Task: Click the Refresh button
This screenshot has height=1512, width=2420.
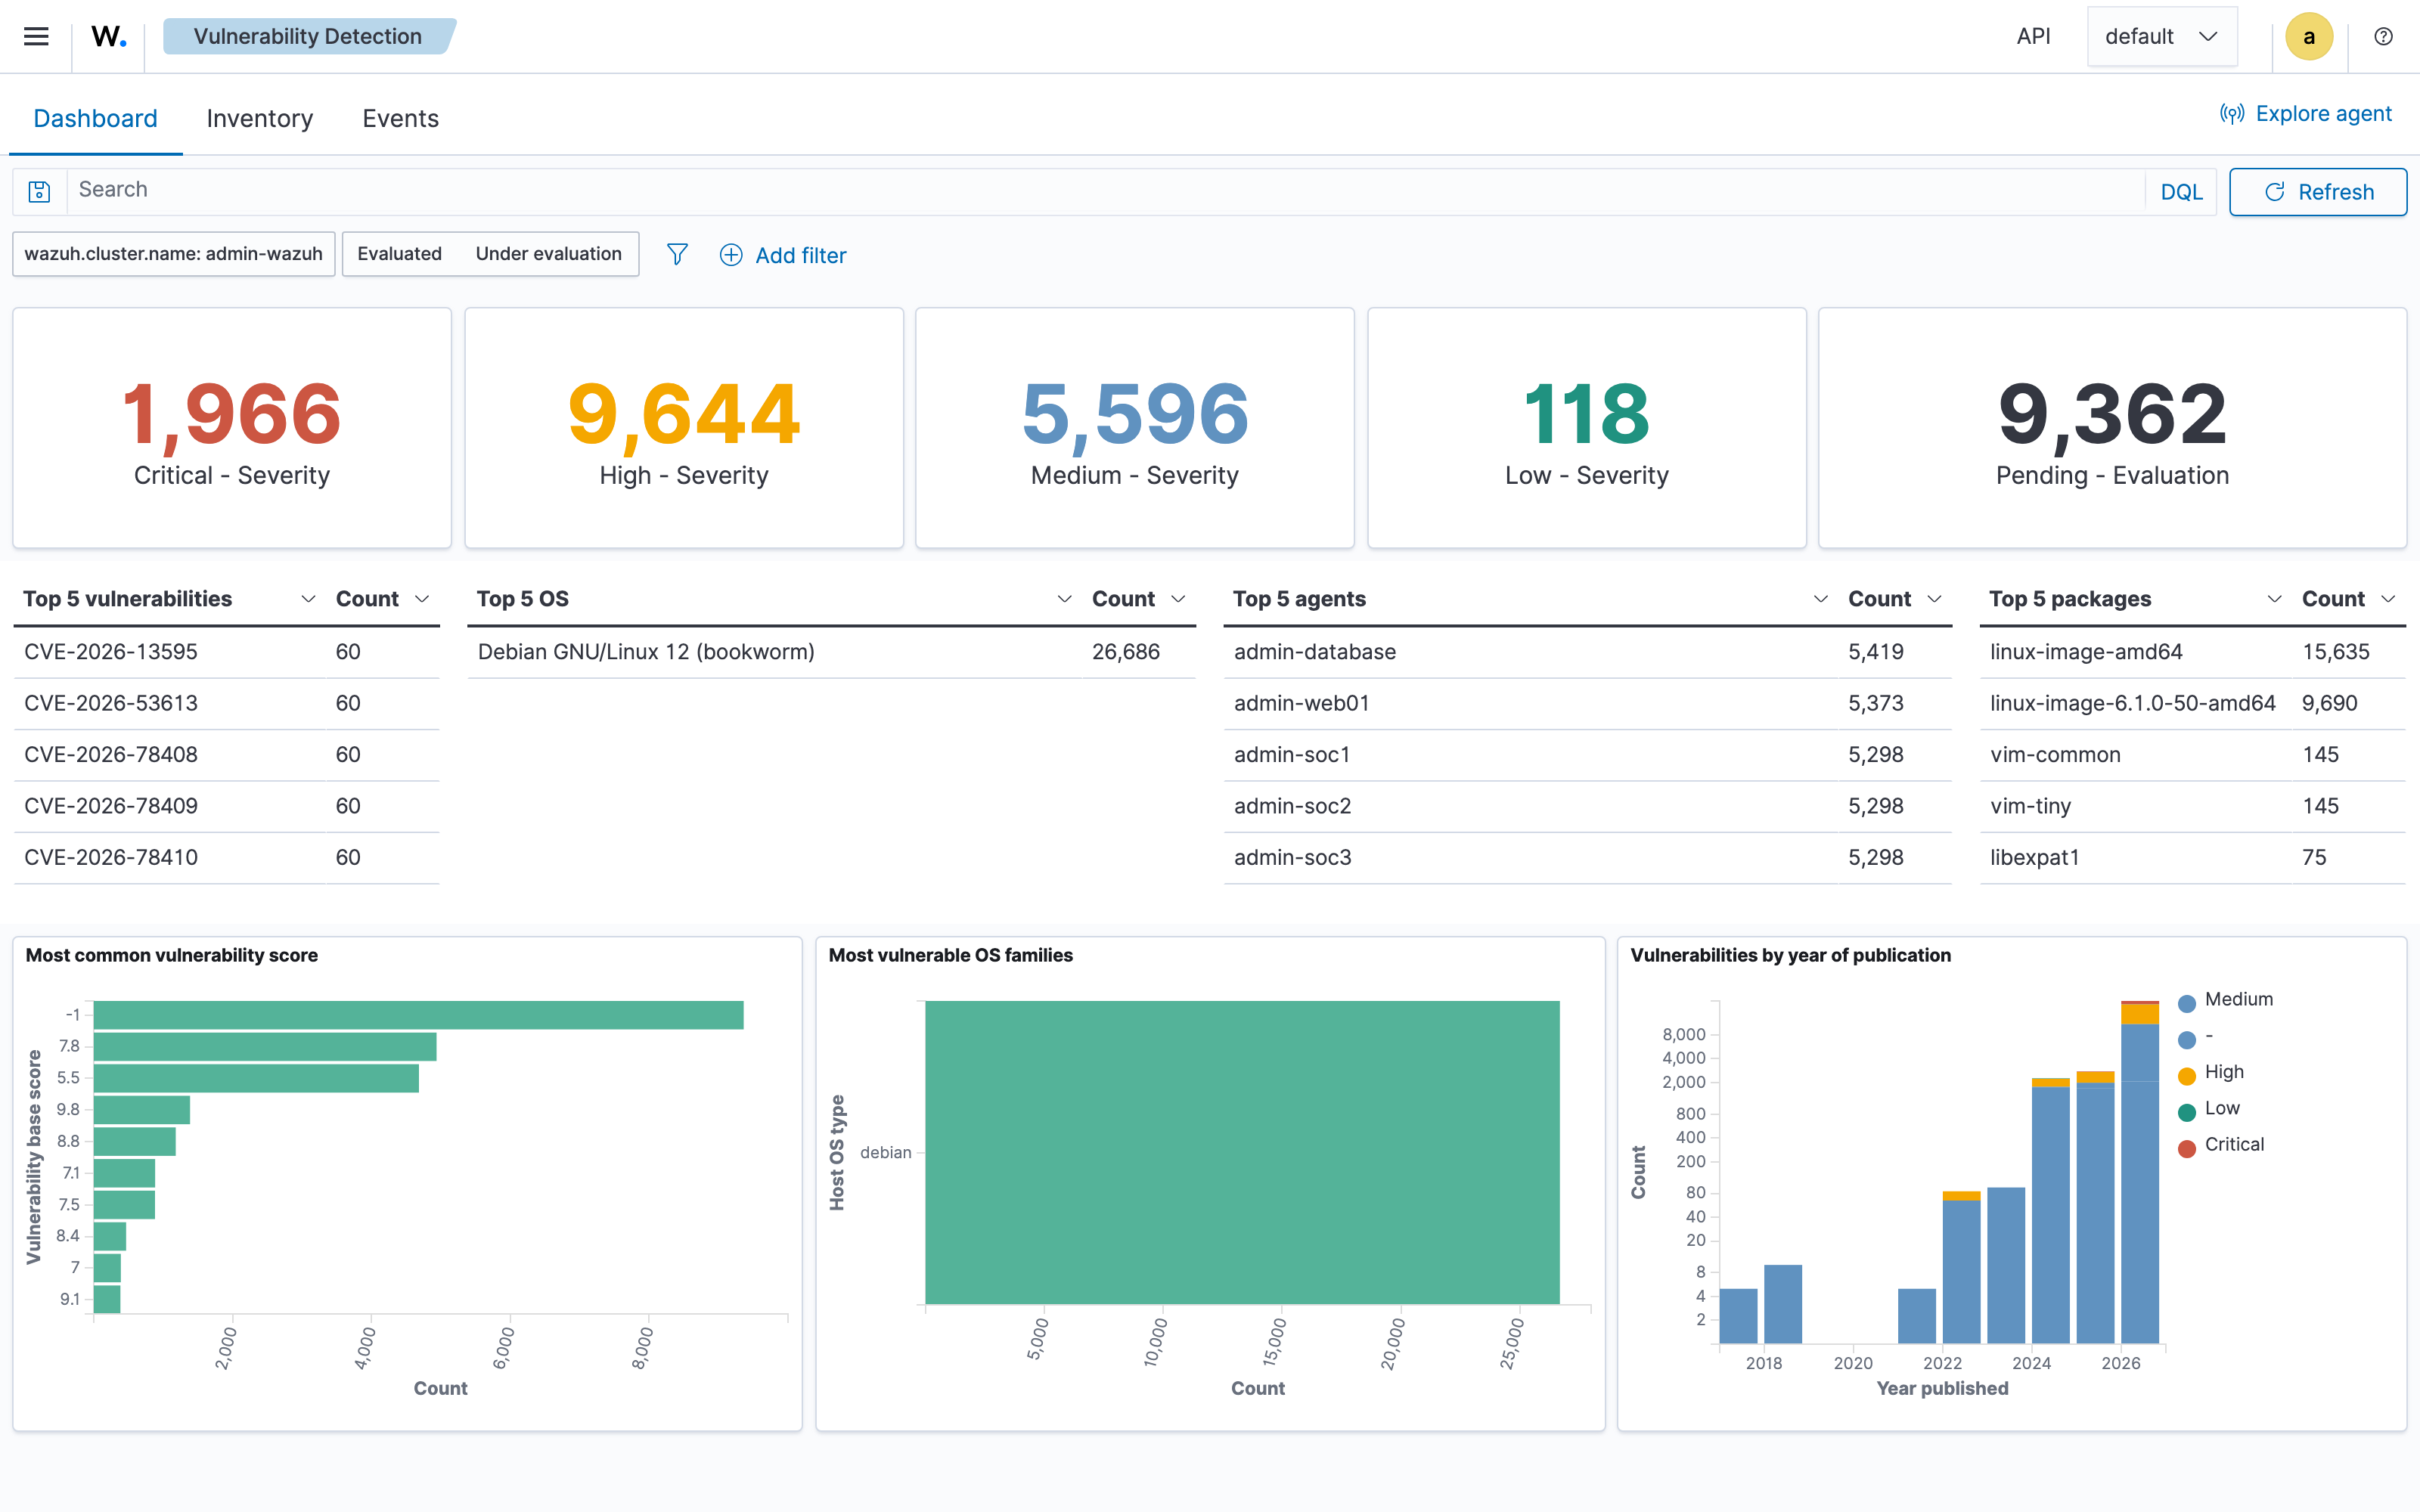Action: tap(2317, 191)
